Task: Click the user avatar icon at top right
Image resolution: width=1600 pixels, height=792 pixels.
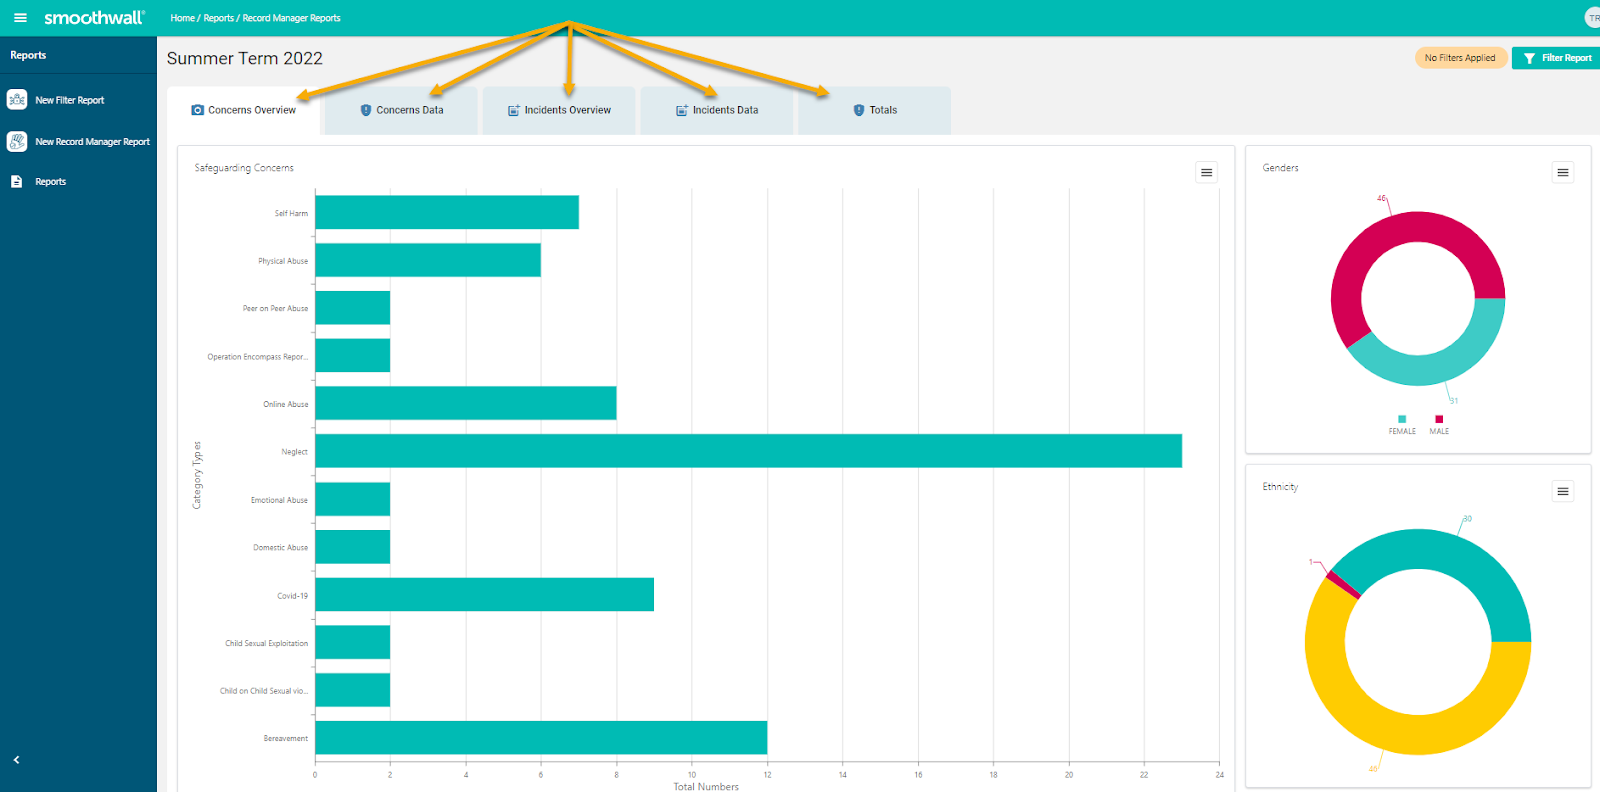Action: click(x=1592, y=18)
